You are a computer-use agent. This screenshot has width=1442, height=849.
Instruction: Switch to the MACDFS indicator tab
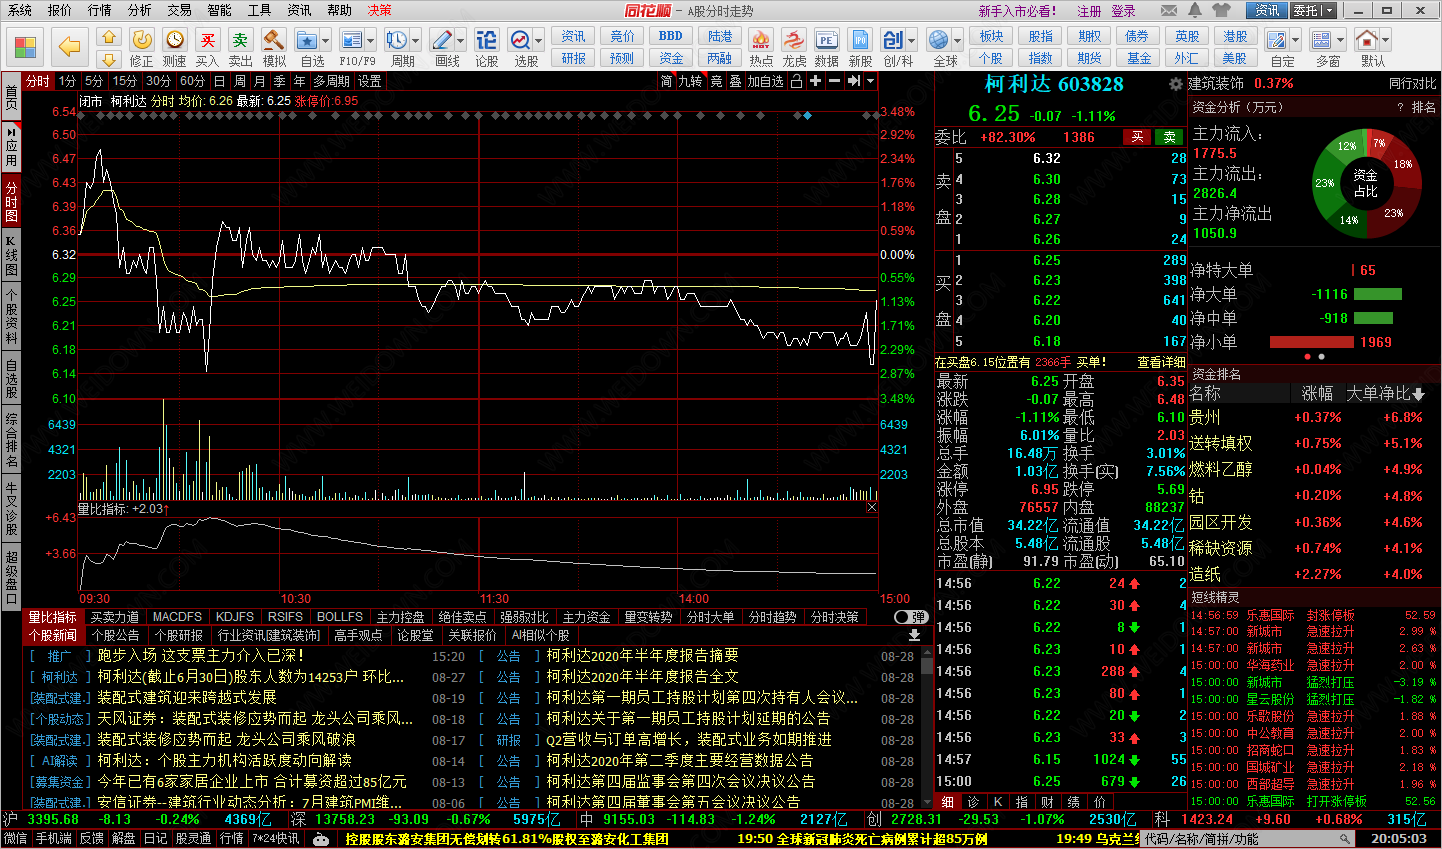[177, 617]
